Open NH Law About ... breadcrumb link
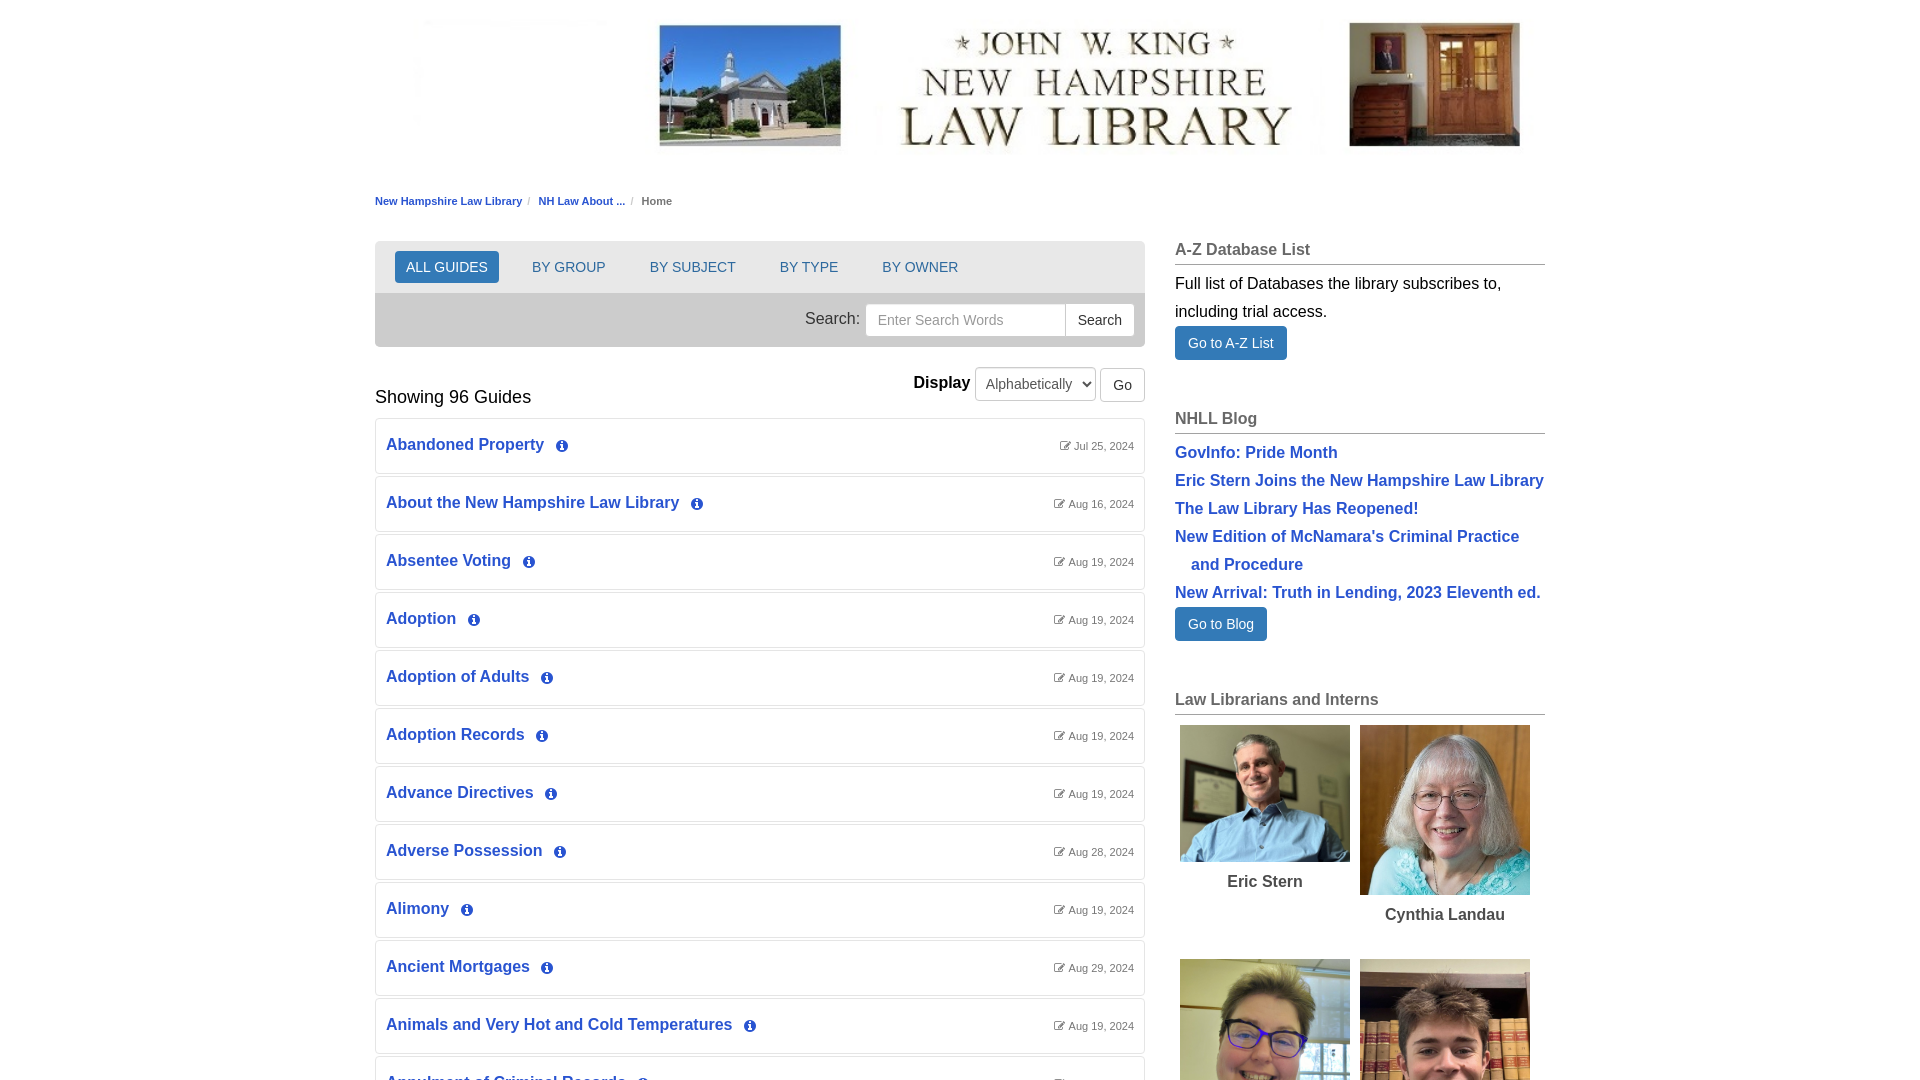The image size is (1920, 1080). pyautogui.click(x=582, y=201)
